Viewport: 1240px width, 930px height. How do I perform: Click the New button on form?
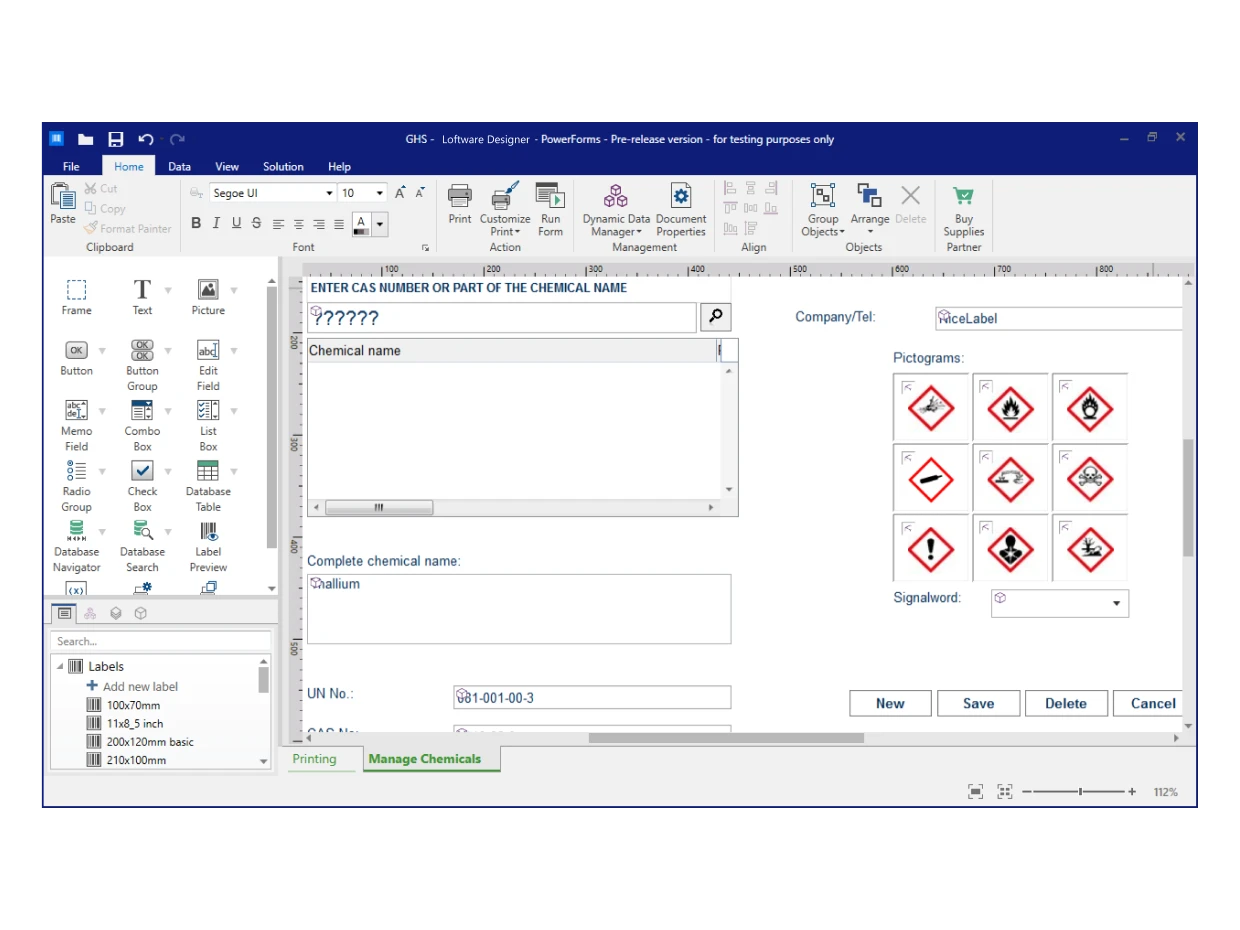pyautogui.click(x=890, y=703)
